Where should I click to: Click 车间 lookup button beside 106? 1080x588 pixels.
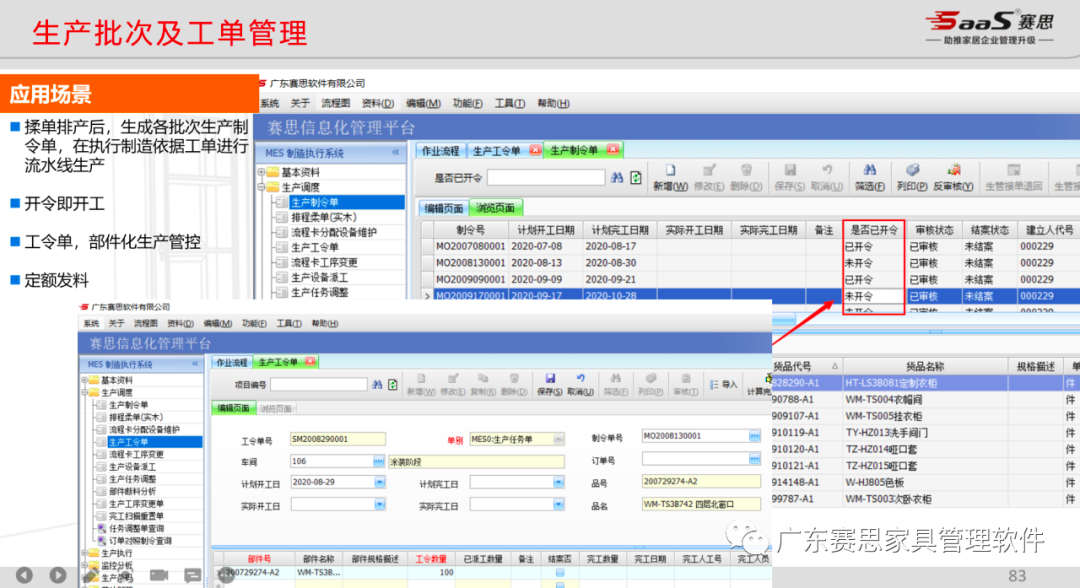click(x=379, y=461)
